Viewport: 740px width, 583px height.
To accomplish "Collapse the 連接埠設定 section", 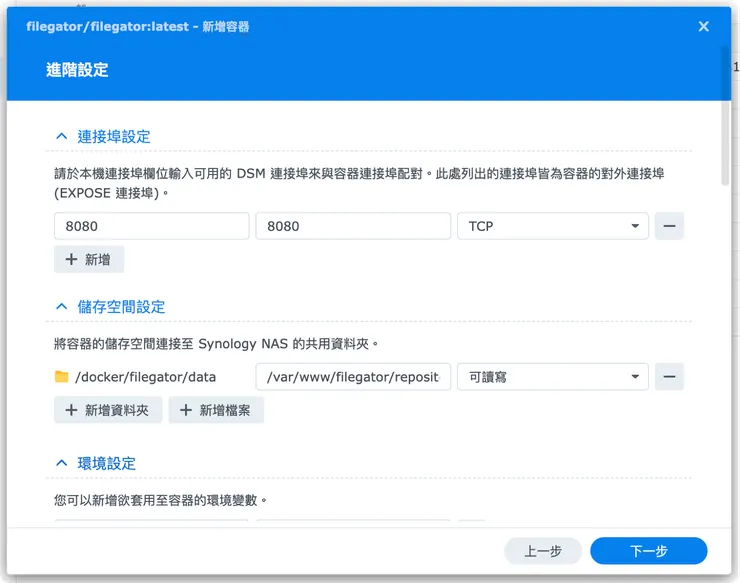I will tap(61, 136).
